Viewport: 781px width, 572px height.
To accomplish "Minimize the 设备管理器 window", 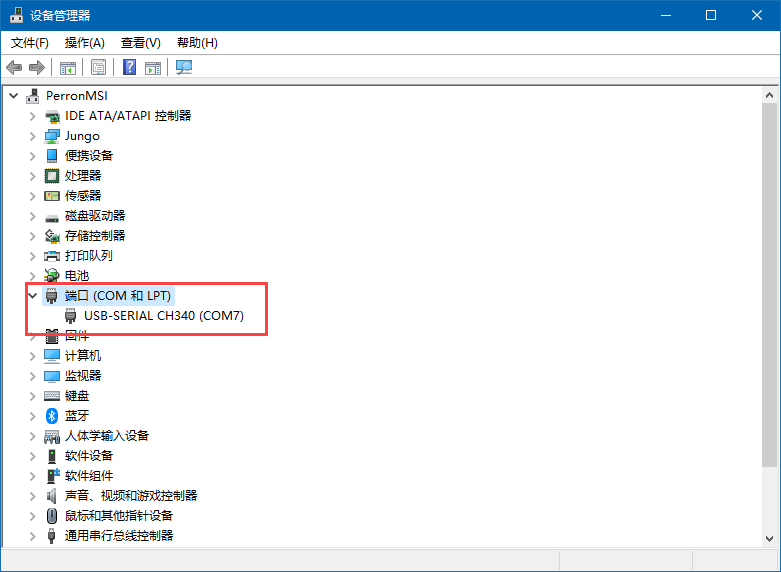I will click(x=666, y=15).
